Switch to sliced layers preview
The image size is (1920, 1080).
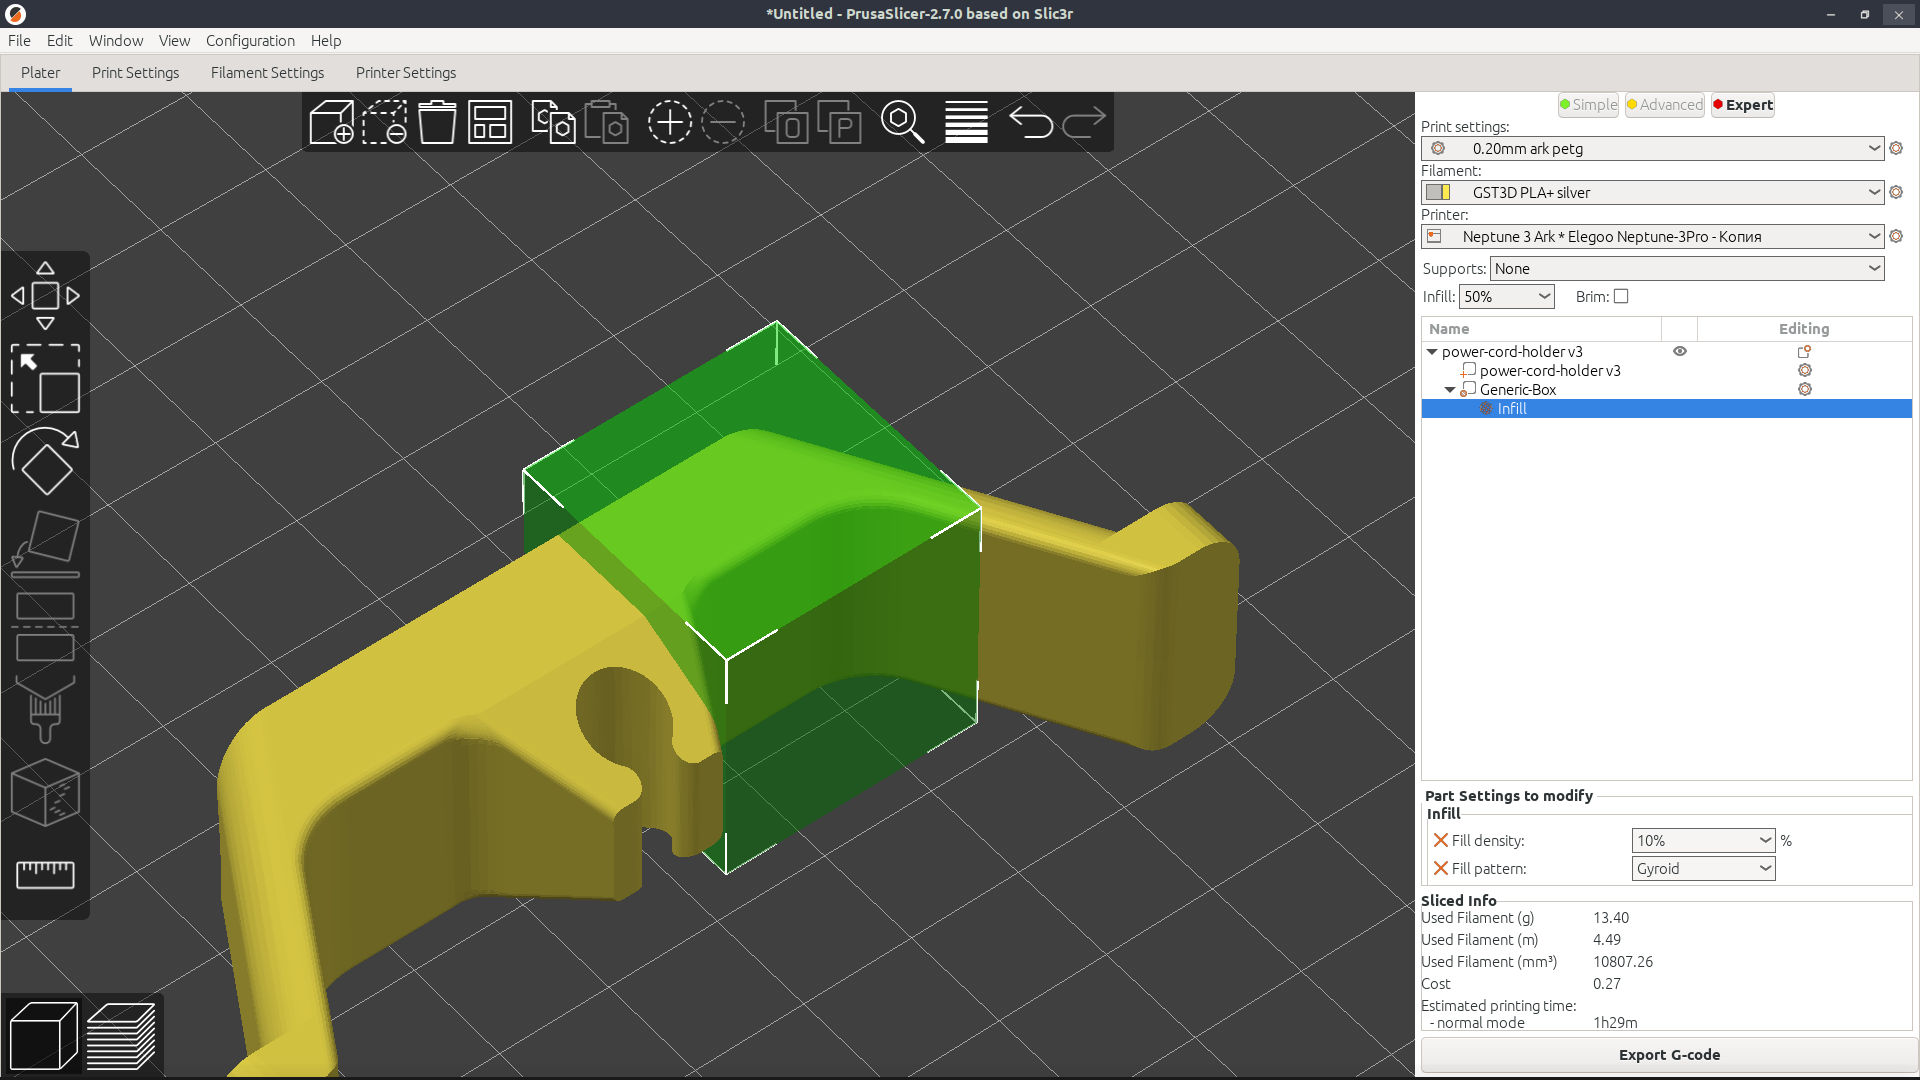coord(121,1036)
